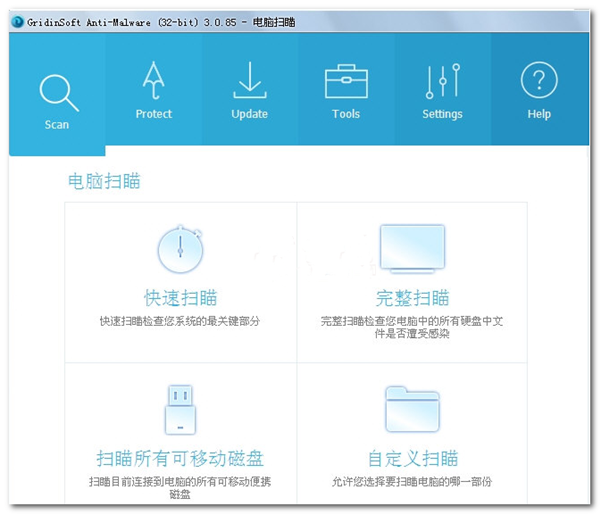Click the folder icon for custom scan
Image resolution: width=600 pixels, height=514 pixels.
point(412,409)
